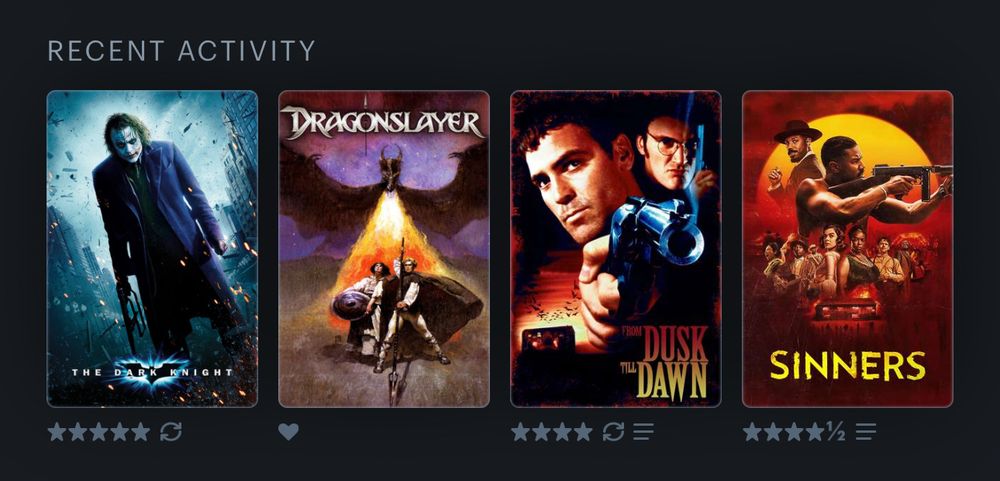
Task: Click the first star under Sinners
Action: point(753,432)
